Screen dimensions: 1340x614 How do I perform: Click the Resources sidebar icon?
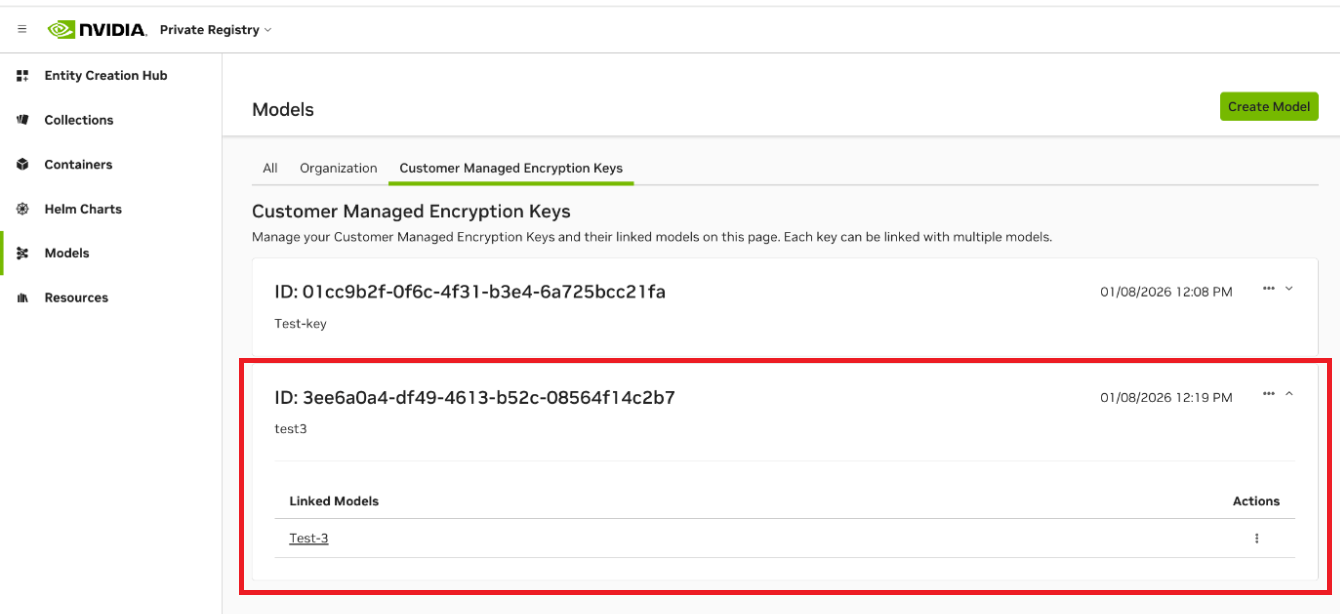(x=23, y=298)
